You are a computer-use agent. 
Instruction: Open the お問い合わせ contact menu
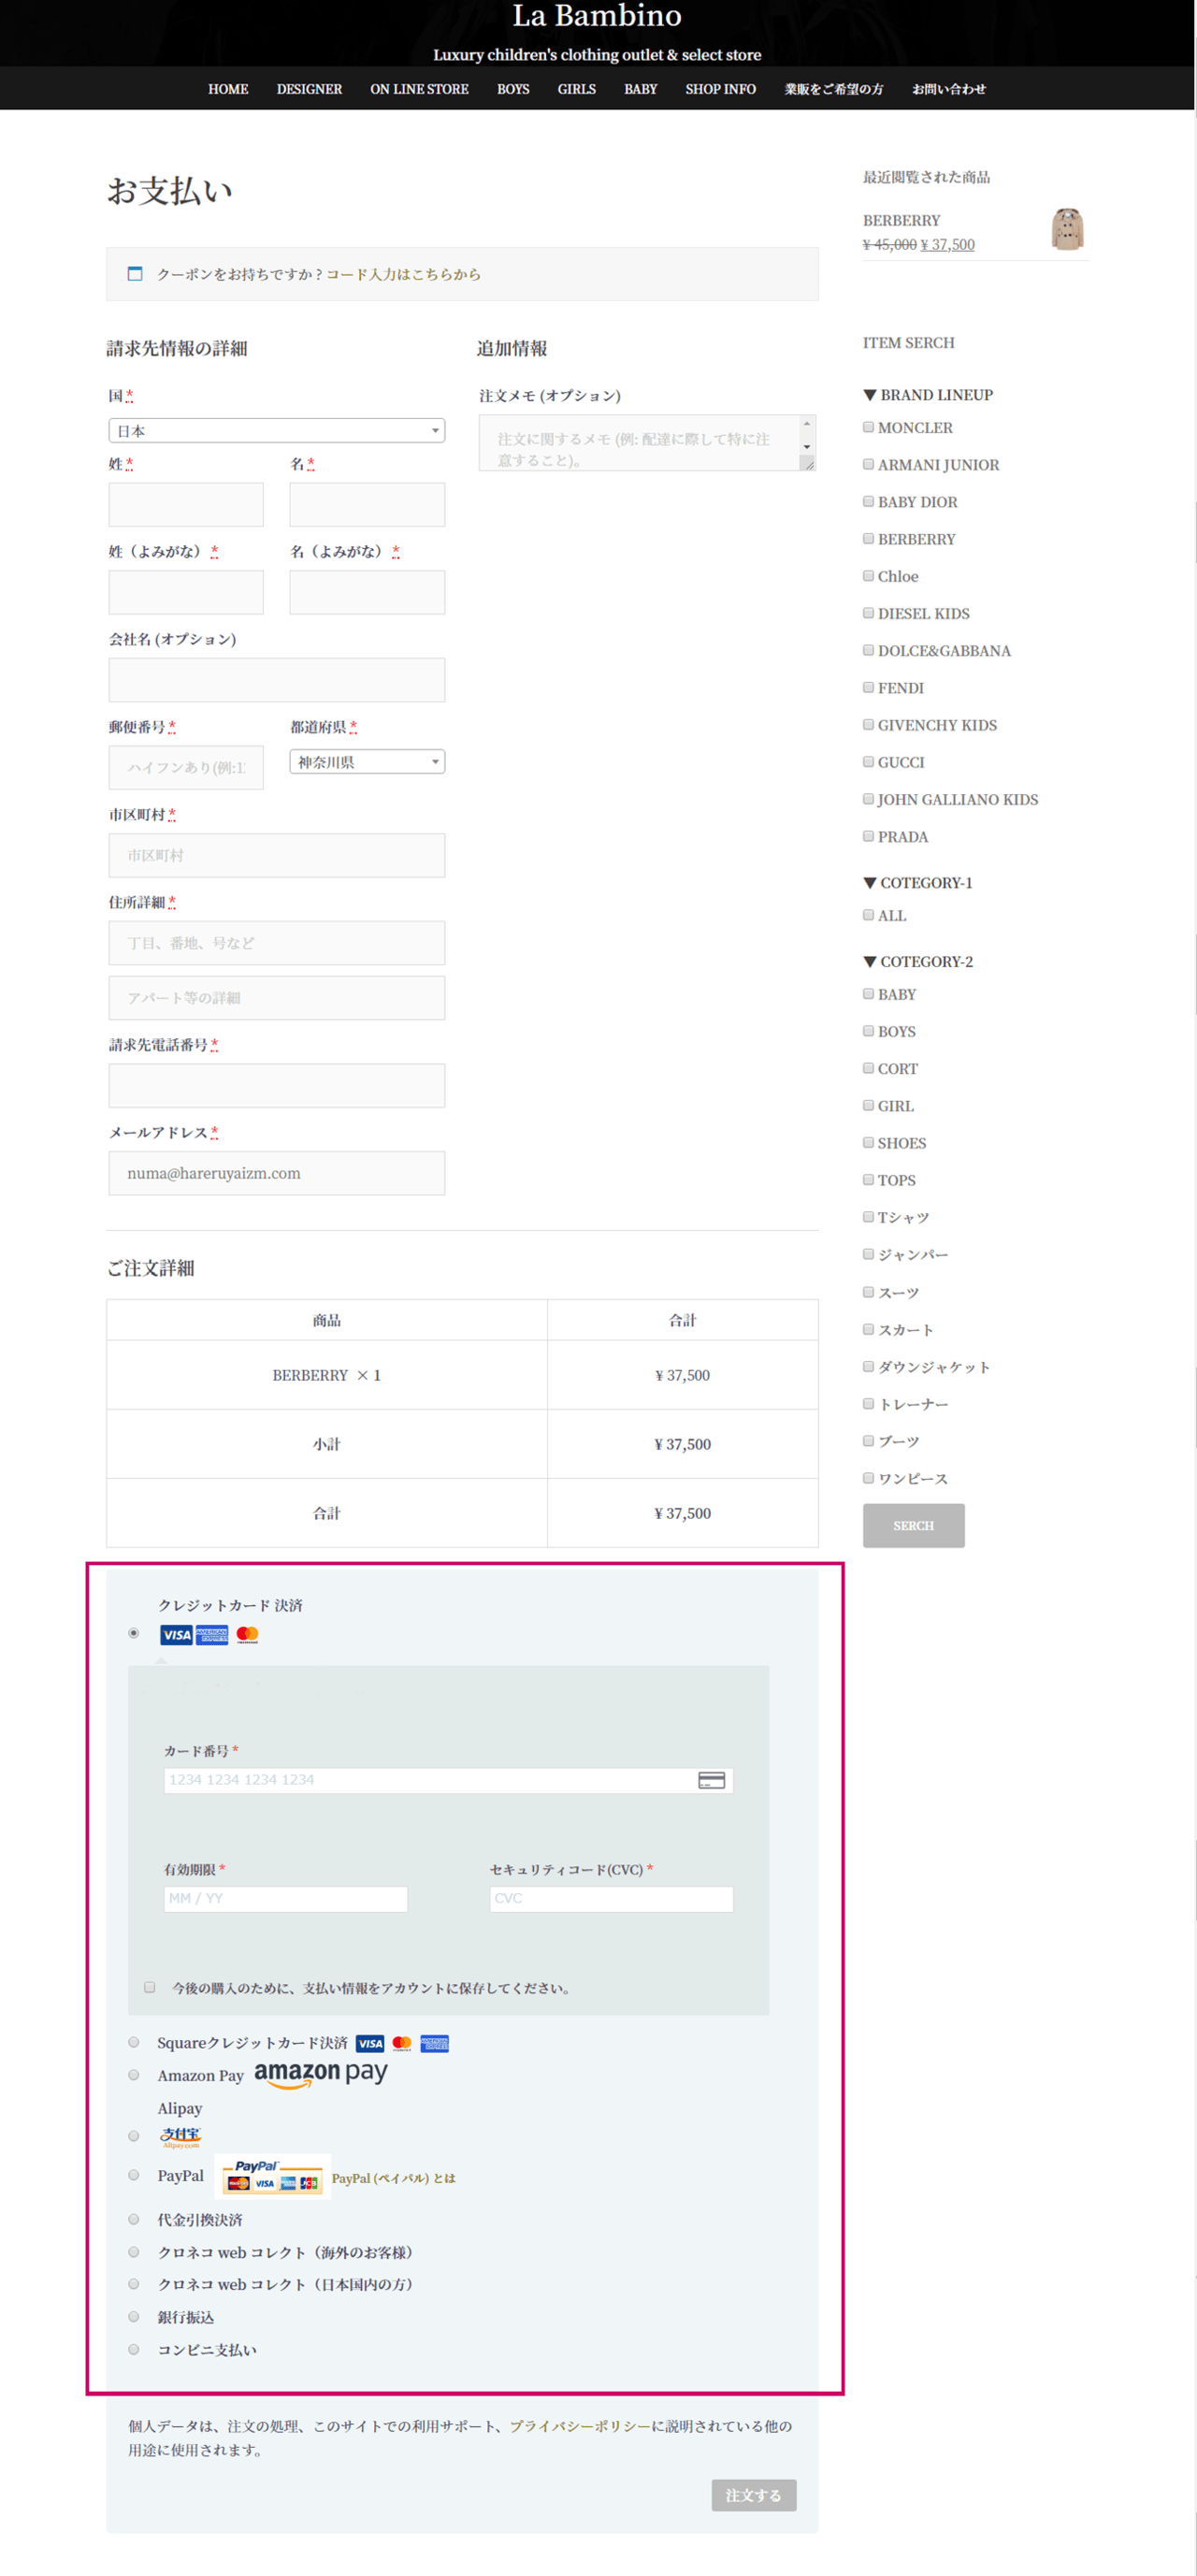948,89
